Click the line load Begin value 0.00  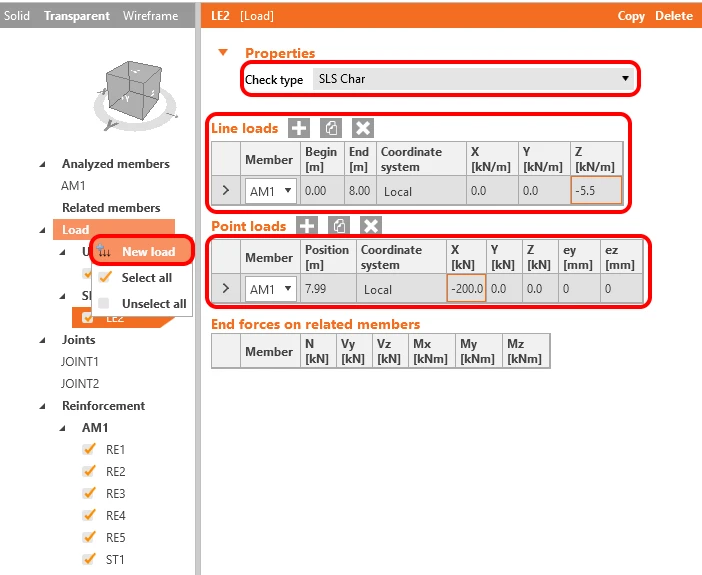[322, 191]
